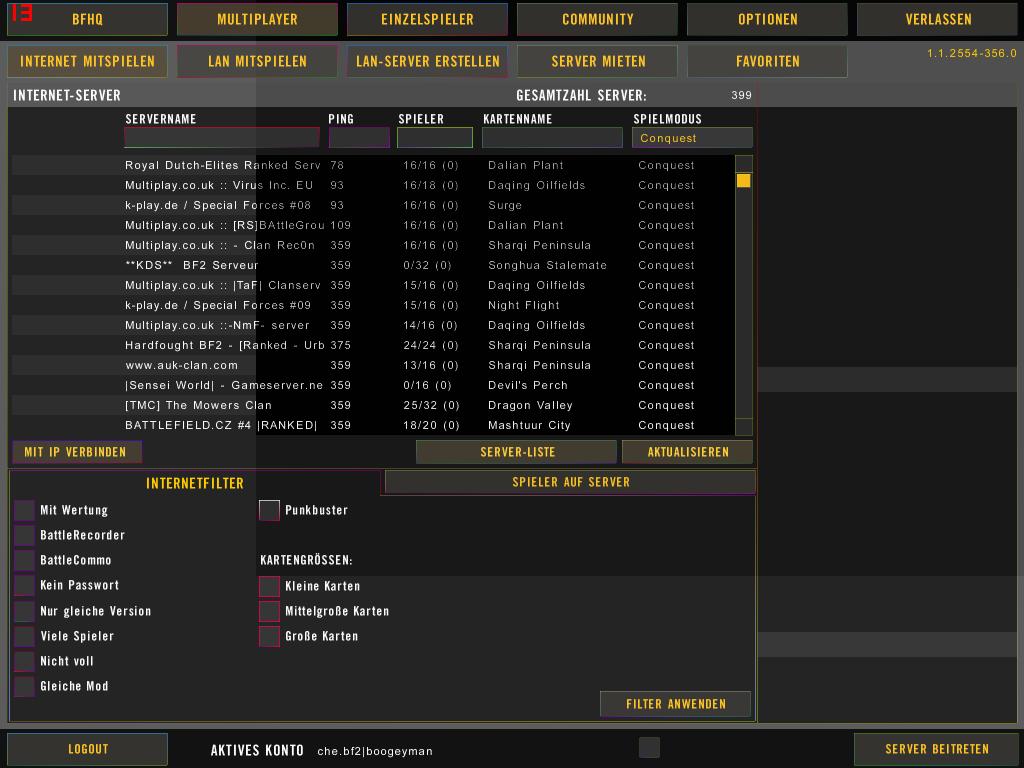Click the Spieler filter field
The width and height of the screenshot is (1024, 768).
pyautogui.click(x=435, y=138)
